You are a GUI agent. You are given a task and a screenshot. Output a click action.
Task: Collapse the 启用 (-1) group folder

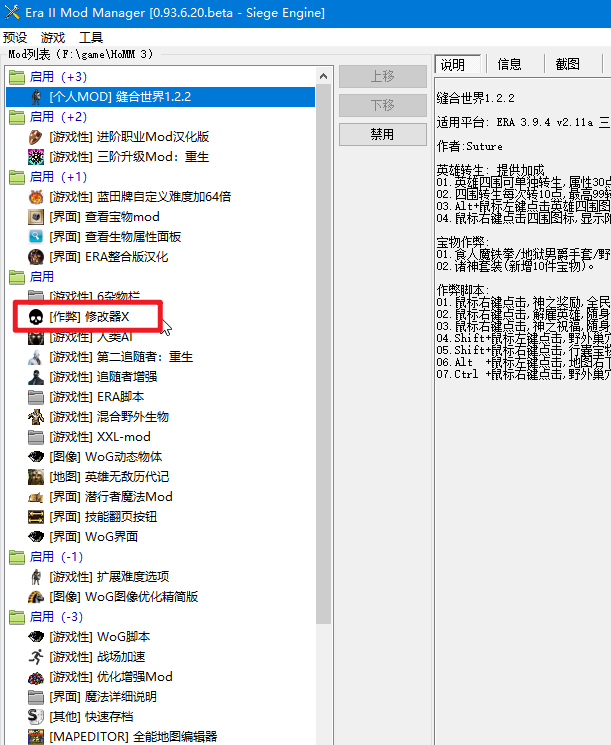click(x=17, y=557)
